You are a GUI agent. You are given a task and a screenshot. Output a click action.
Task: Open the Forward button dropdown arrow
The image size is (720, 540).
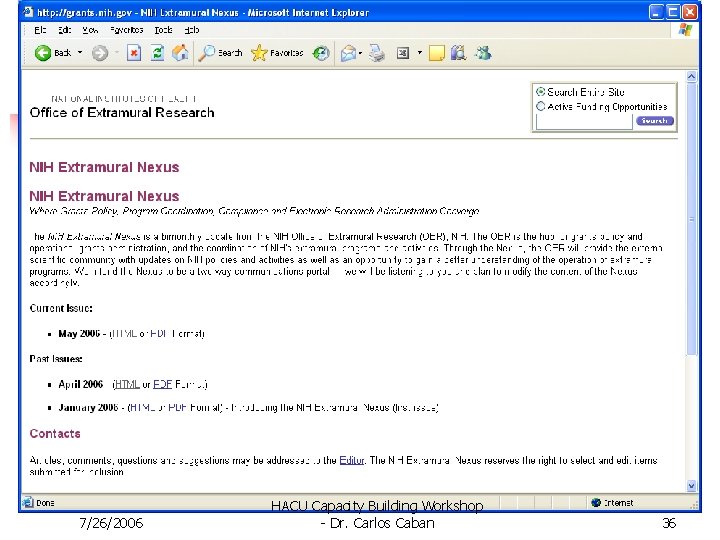point(117,53)
